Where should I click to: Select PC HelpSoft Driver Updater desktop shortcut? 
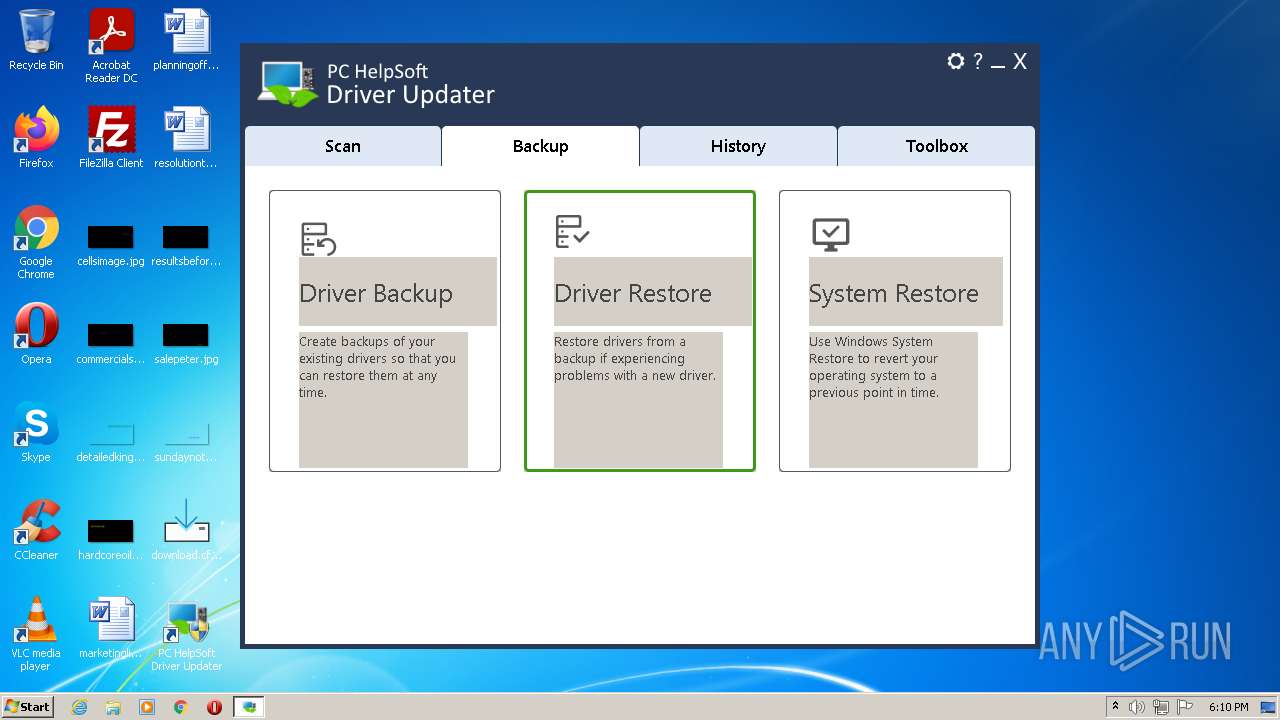(x=186, y=634)
